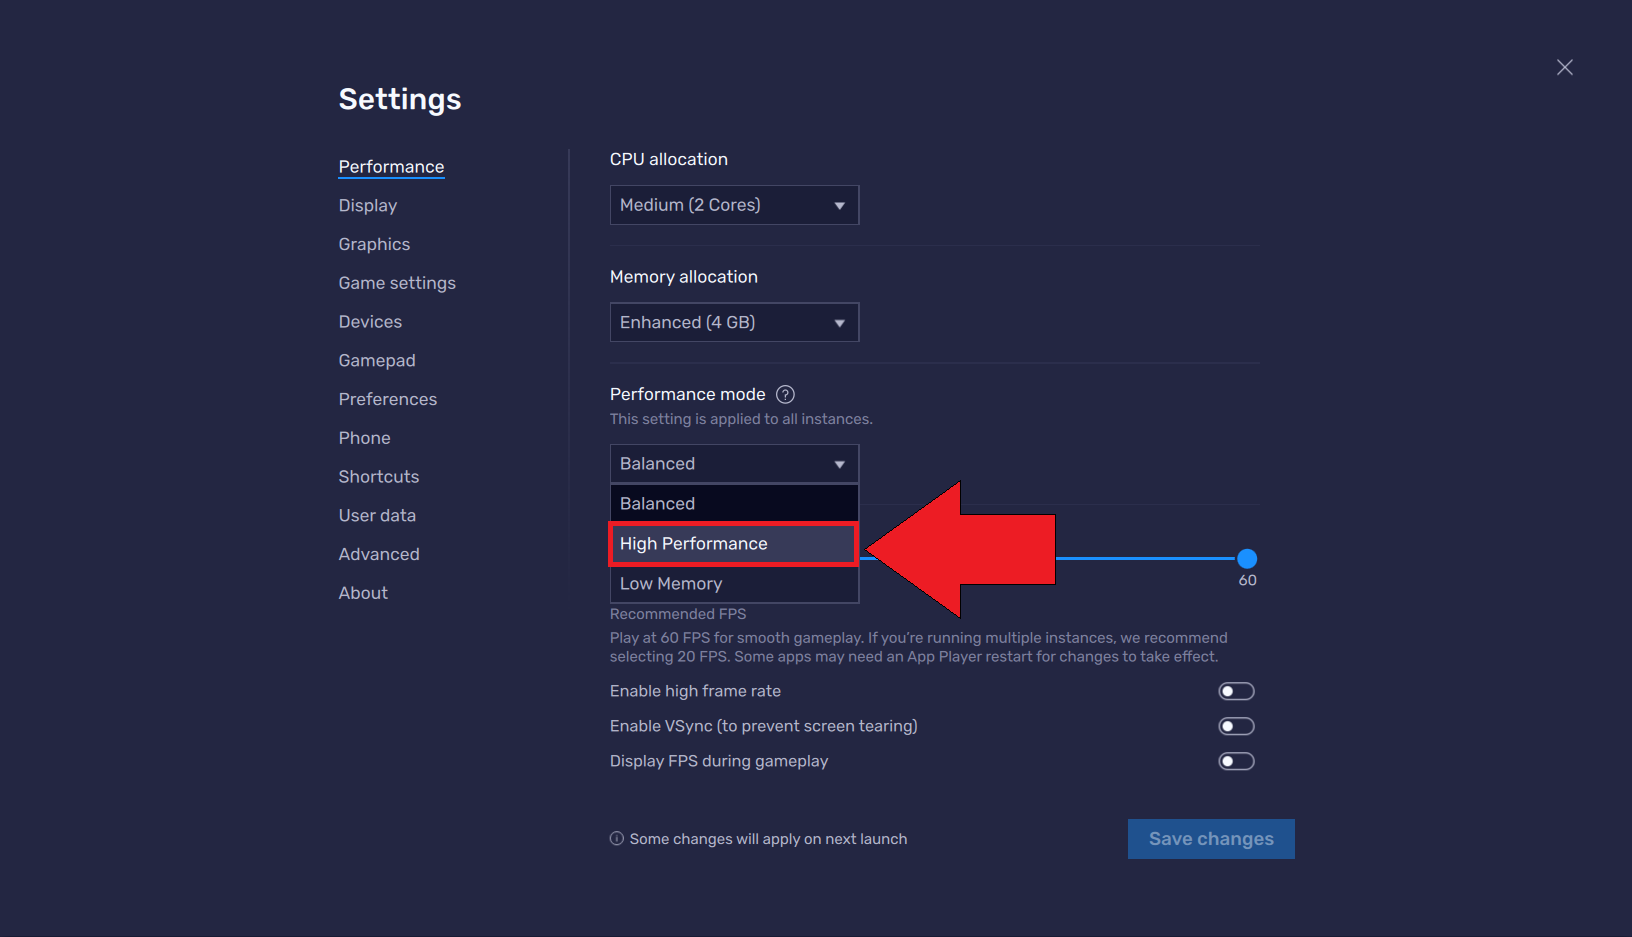The width and height of the screenshot is (1632, 937).
Task: Turn on Display FPS during gameplay
Action: click(x=1235, y=761)
